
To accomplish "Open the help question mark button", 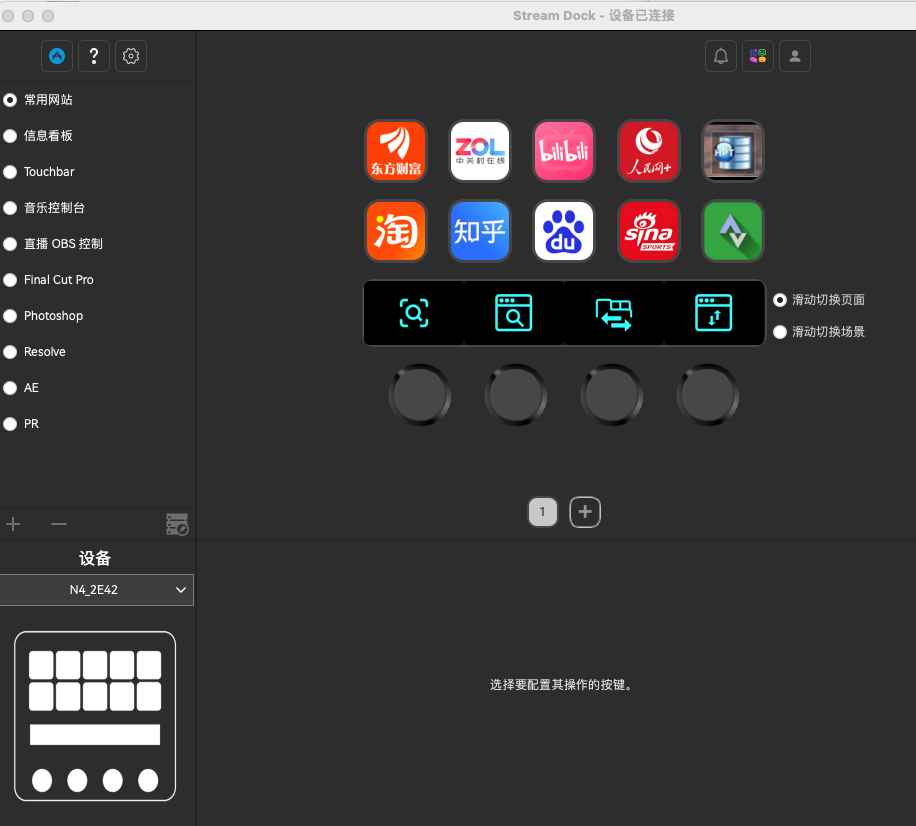I will 93,56.
